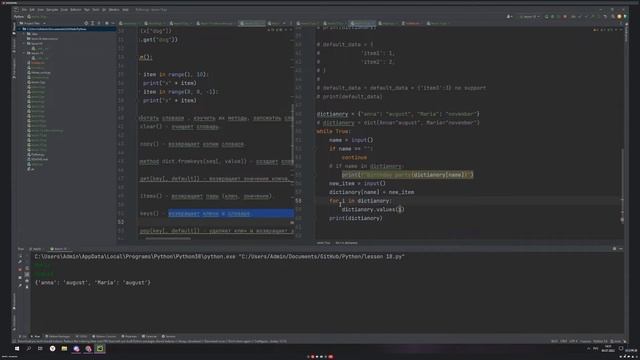640x360 pixels.
Task: Click the 'while True:' line in right editor
Action: point(333,131)
